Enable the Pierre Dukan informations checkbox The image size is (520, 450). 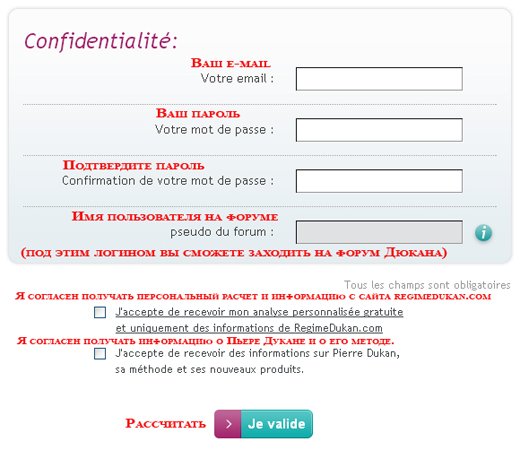[100, 354]
